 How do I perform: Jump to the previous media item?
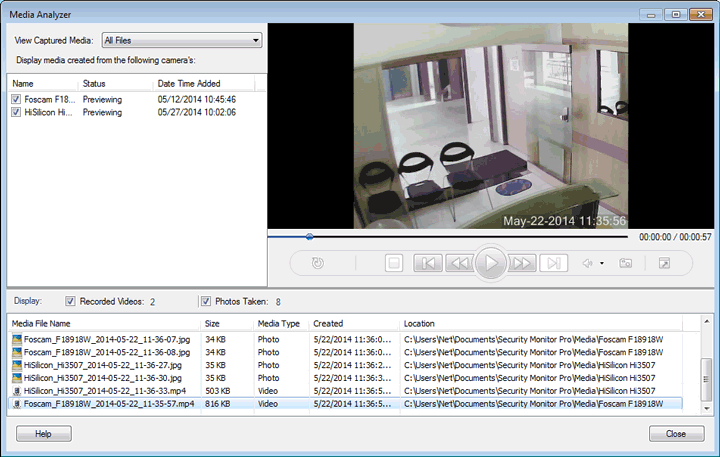pyautogui.click(x=428, y=263)
